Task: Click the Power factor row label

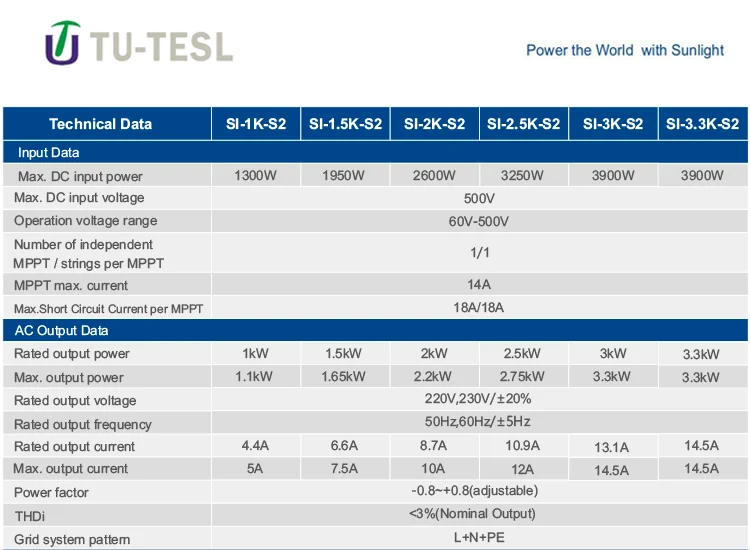Action: point(51,493)
